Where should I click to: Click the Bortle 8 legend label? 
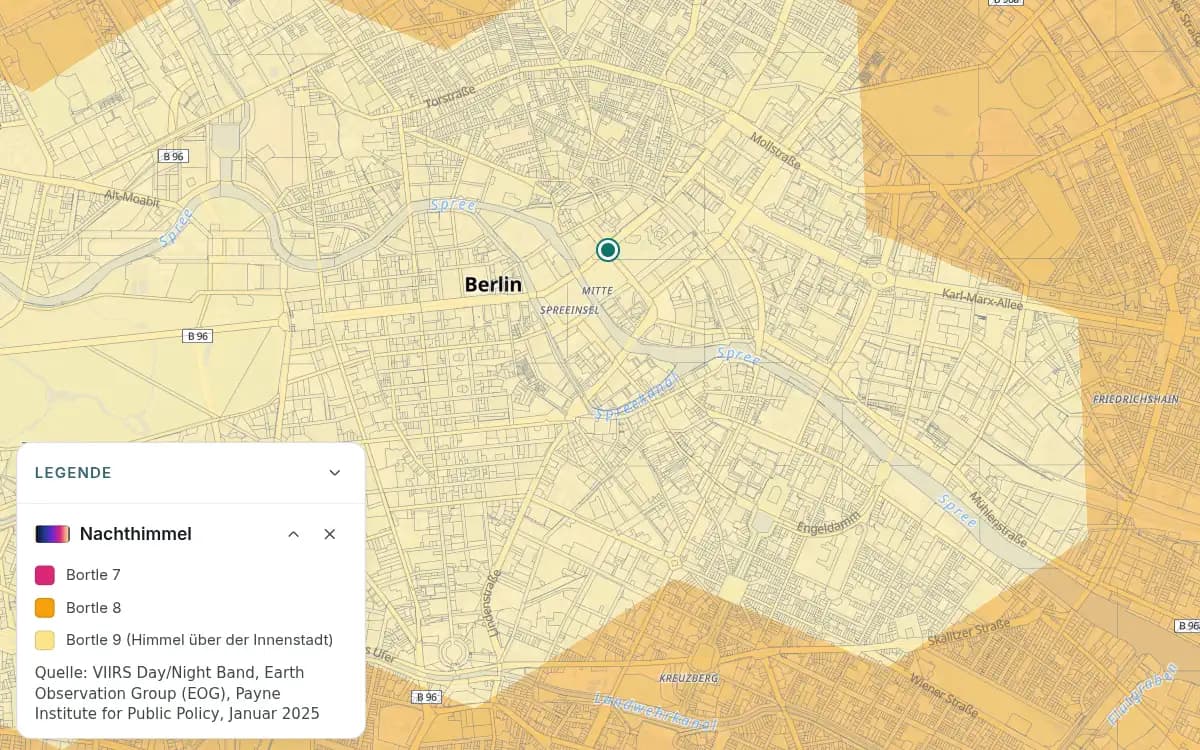(x=93, y=607)
